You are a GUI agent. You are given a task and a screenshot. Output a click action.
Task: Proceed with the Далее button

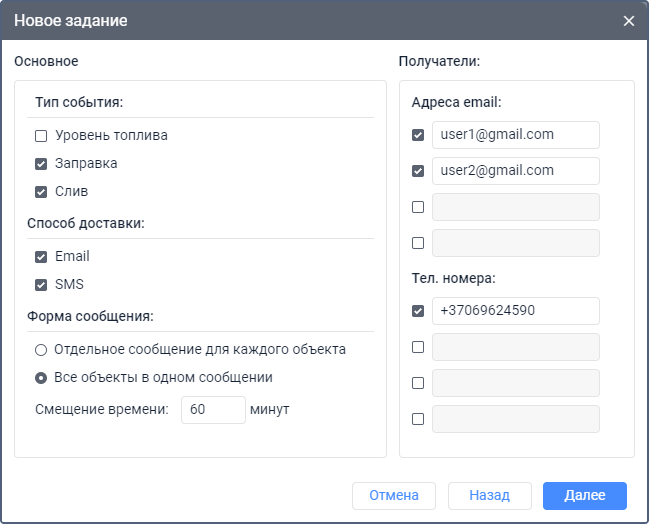(584, 496)
